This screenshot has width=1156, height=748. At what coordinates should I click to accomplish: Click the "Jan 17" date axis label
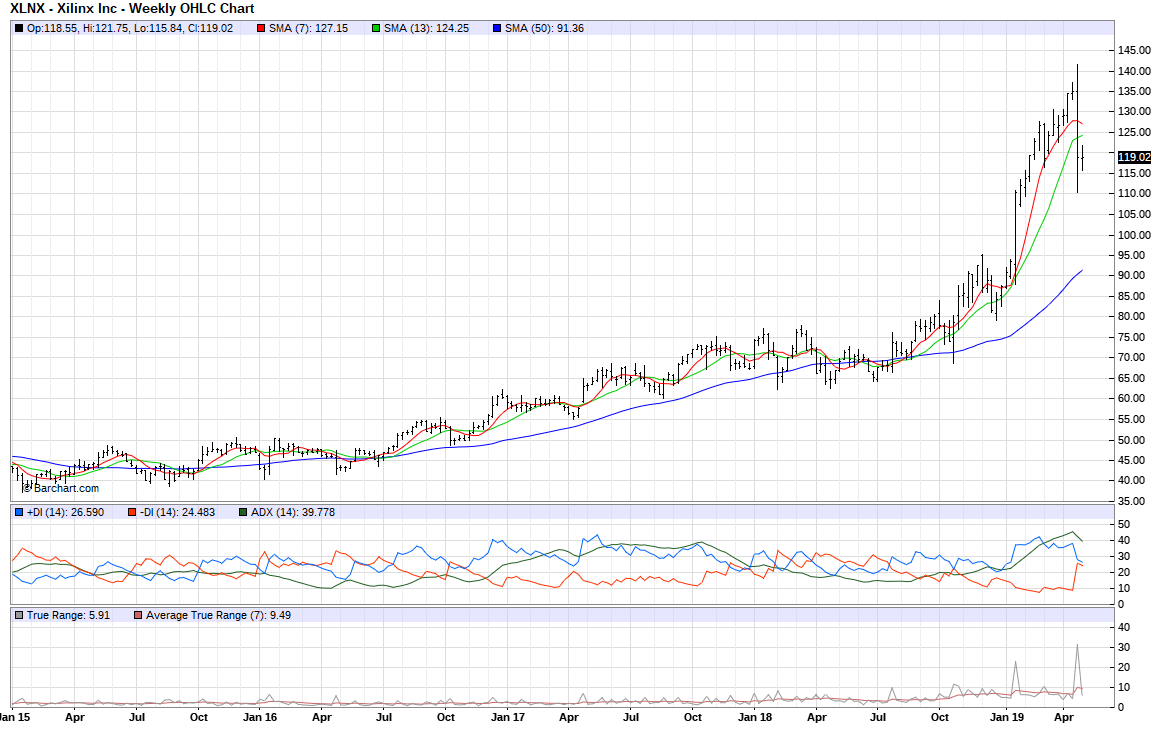coord(508,717)
